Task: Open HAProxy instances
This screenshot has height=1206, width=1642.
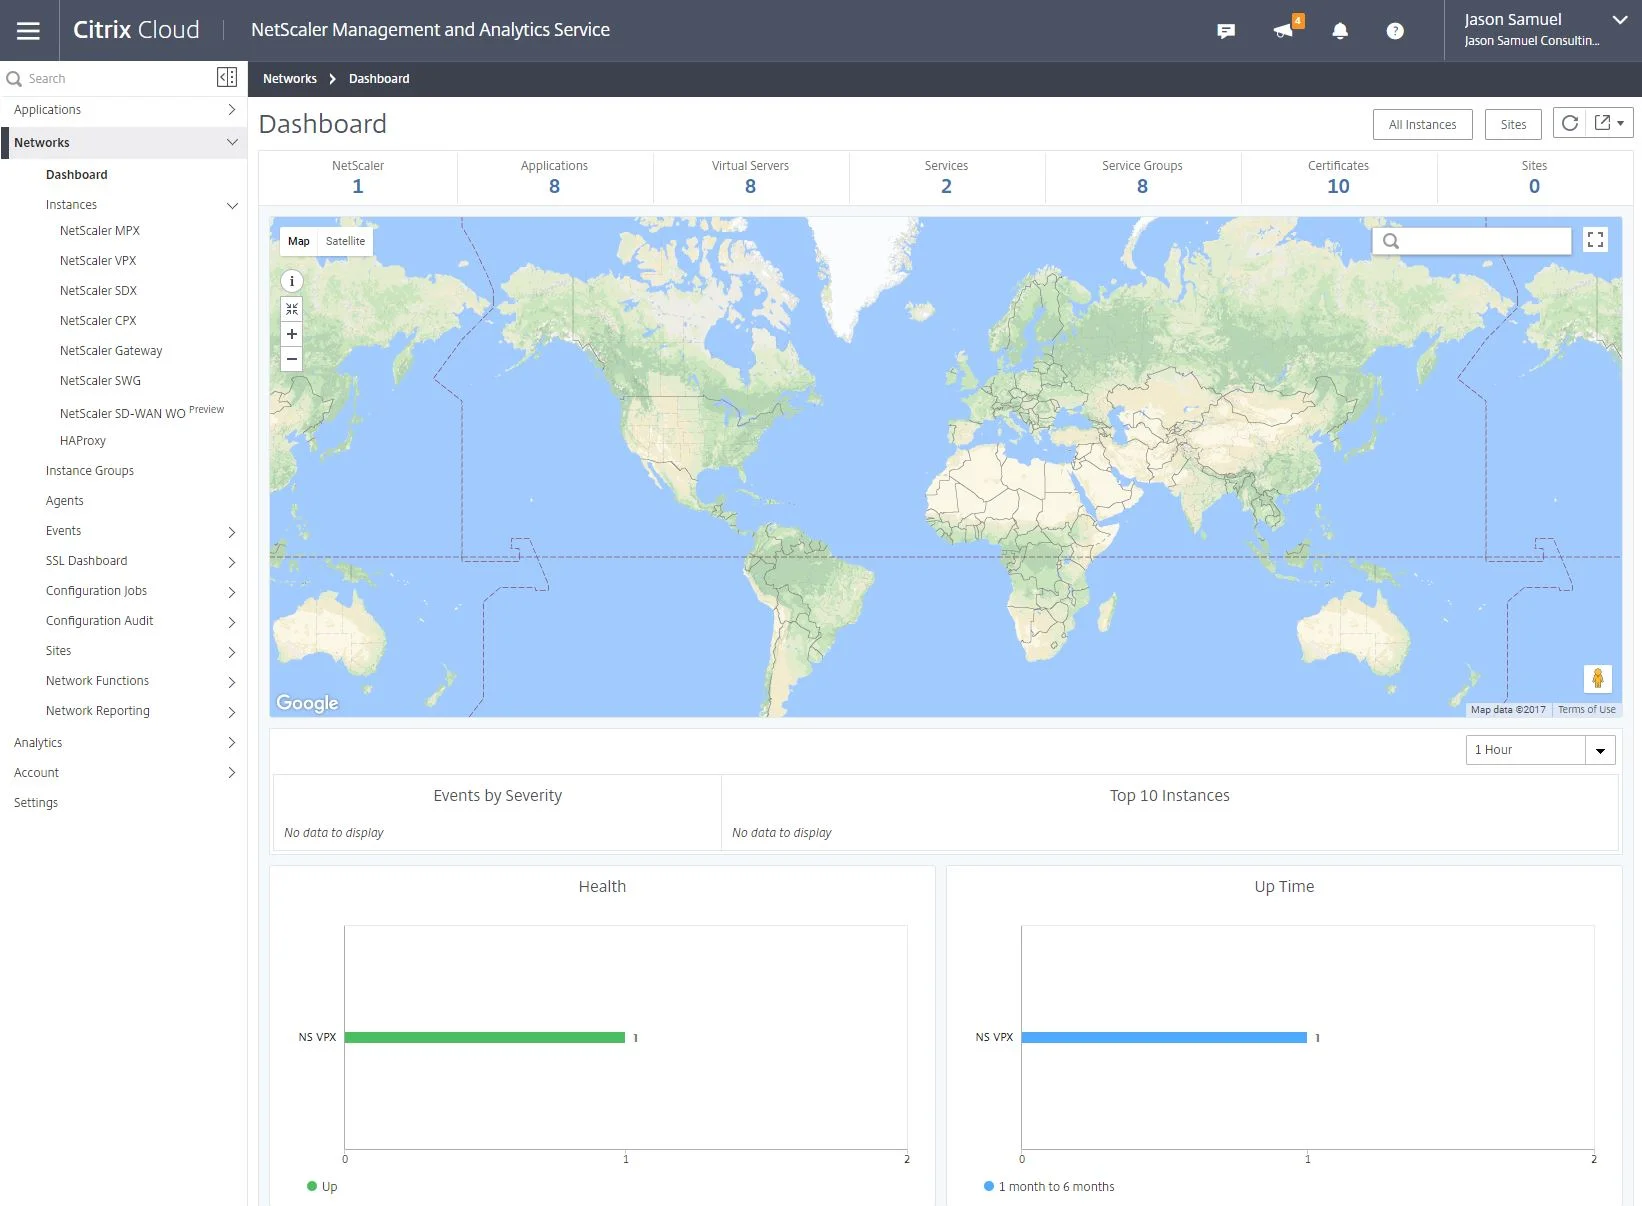Action: click(83, 441)
